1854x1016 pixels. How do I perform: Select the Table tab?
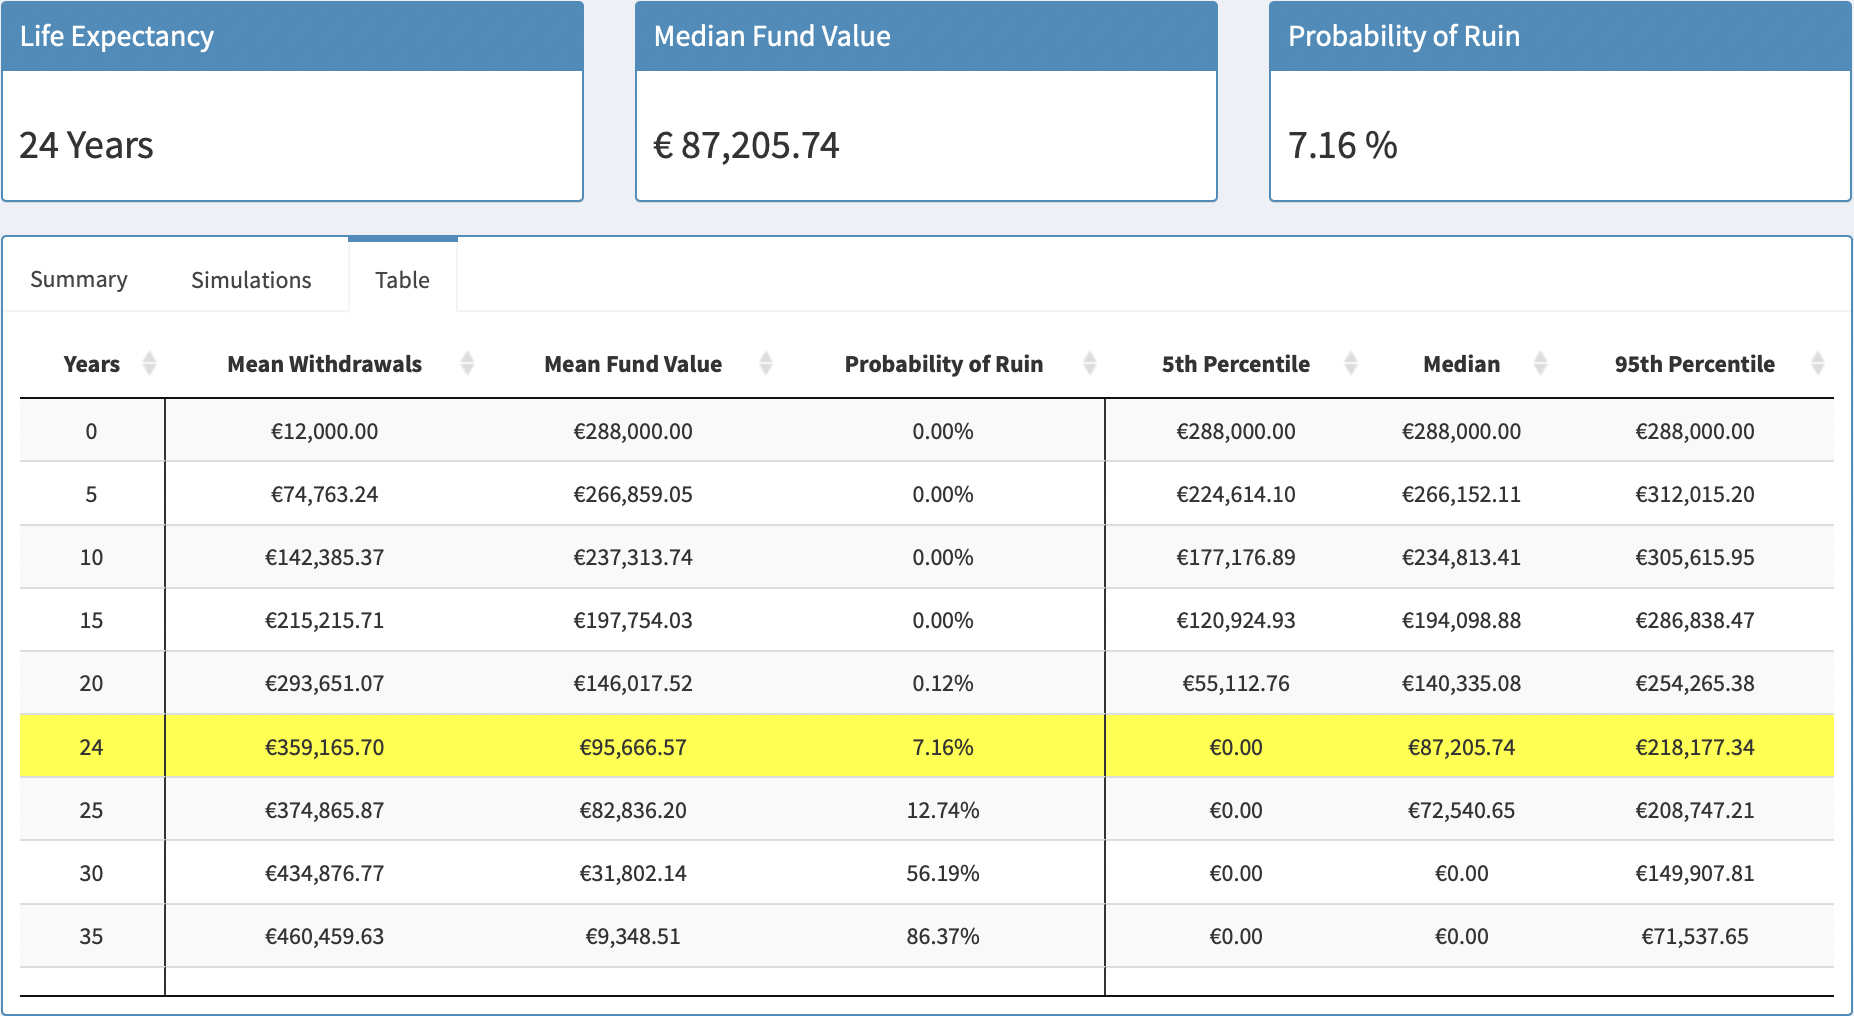click(x=402, y=280)
